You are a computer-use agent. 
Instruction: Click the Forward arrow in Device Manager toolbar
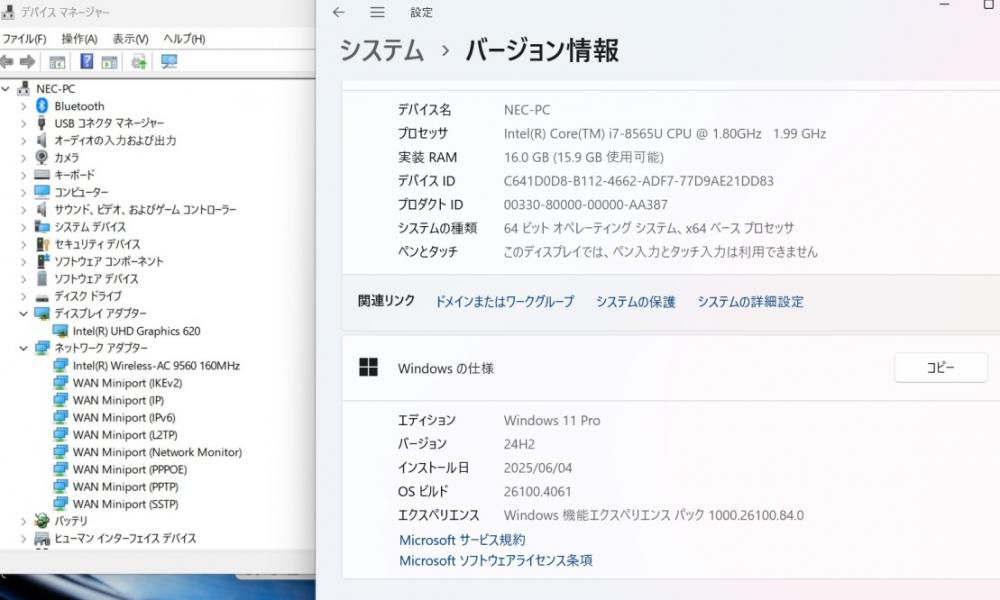click(27, 62)
